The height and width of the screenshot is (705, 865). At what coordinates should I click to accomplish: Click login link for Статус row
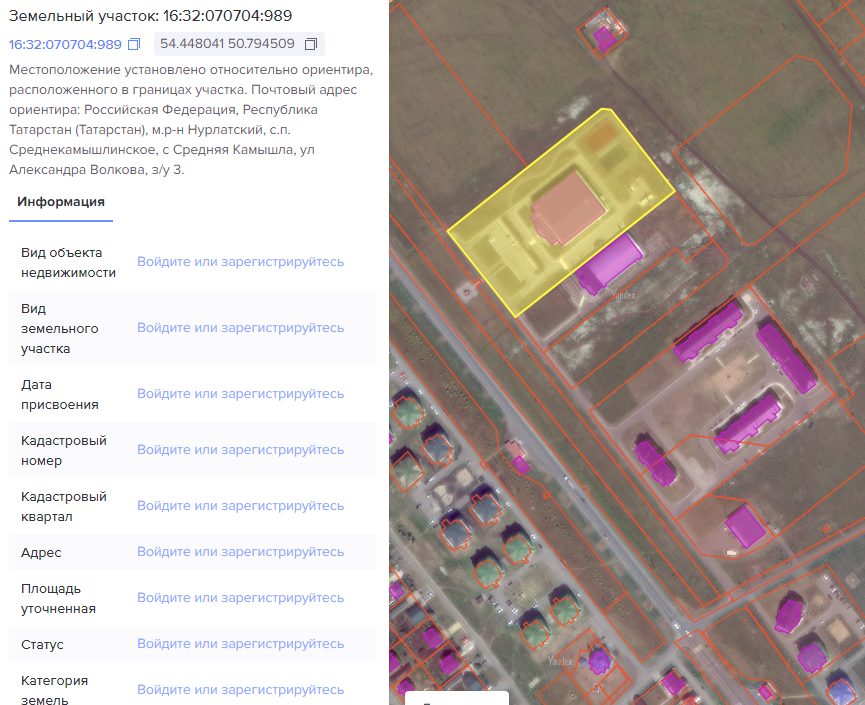click(x=241, y=644)
